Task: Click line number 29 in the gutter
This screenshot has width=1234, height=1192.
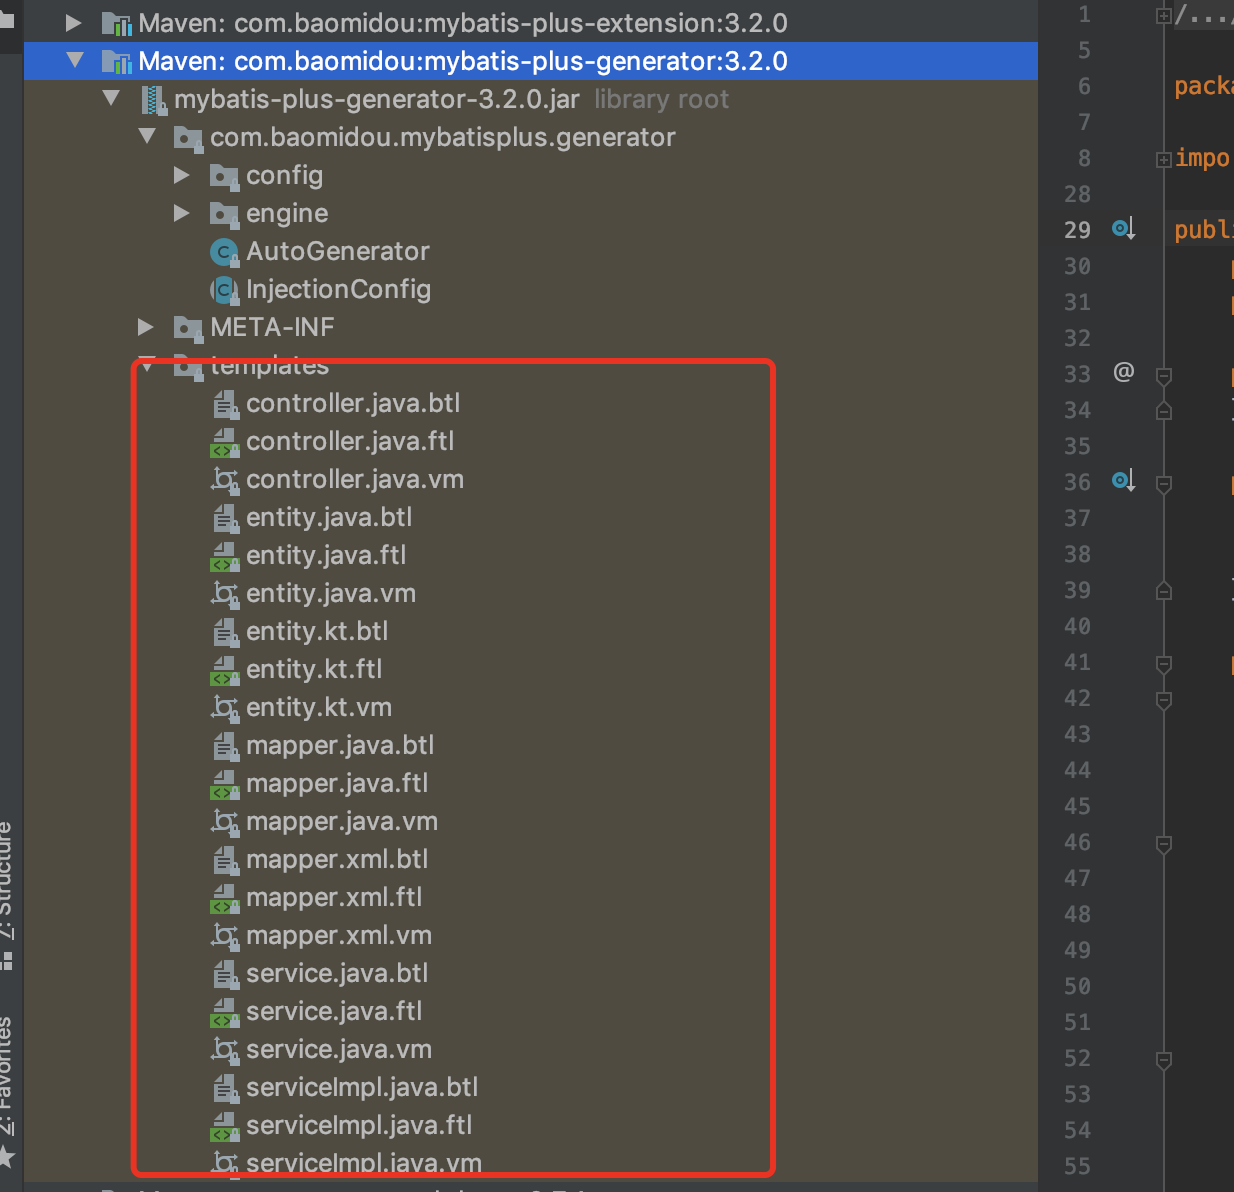Action: pos(1077,230)
